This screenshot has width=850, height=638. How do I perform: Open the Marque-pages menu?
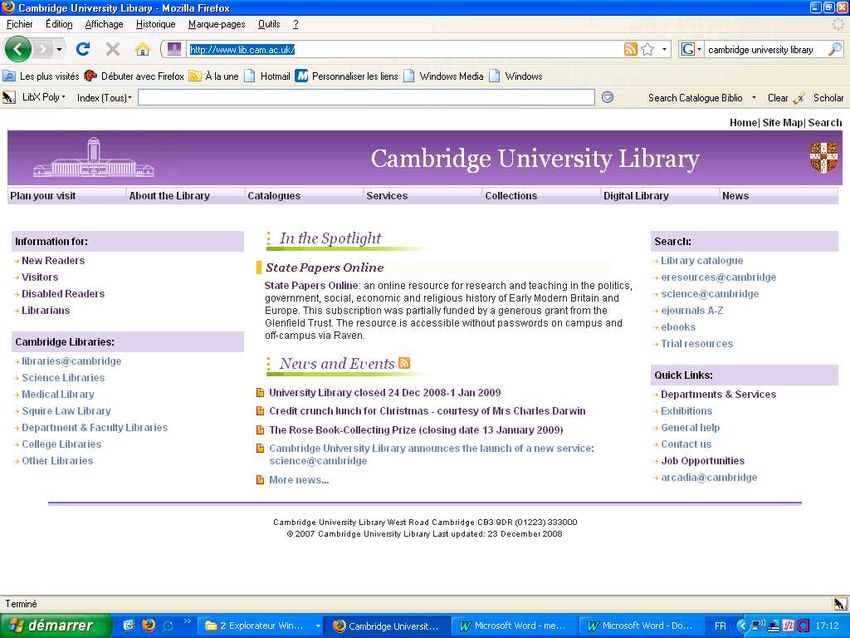(216, 24)
